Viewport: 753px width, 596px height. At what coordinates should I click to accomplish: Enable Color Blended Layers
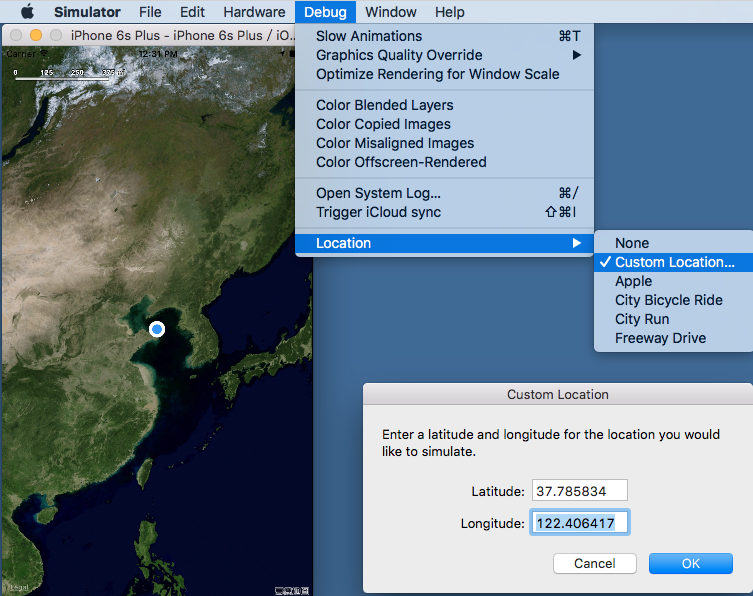pos(384,105)
